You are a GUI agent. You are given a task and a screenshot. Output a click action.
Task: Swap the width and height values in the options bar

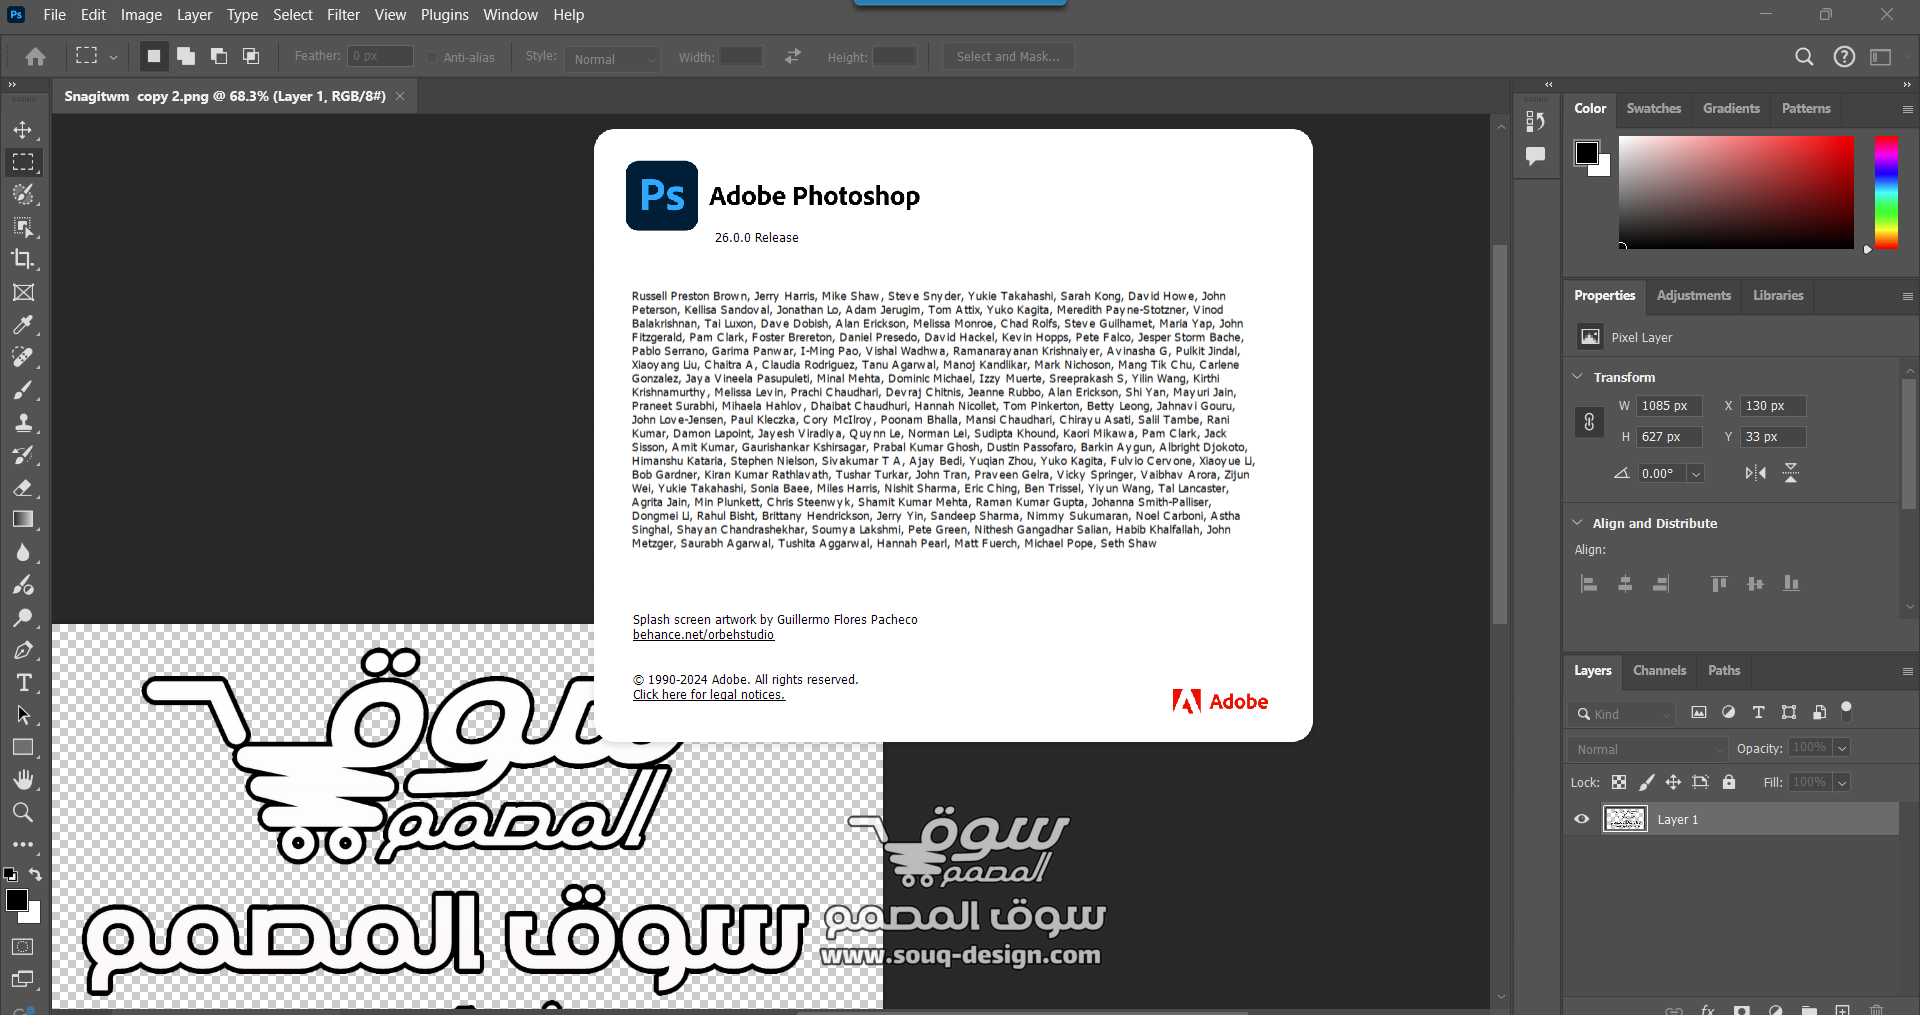(x=793, y=57)
